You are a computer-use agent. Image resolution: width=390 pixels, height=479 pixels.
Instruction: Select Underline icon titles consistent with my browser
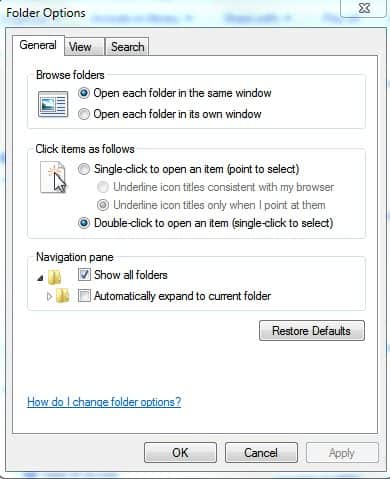[103, 187]
